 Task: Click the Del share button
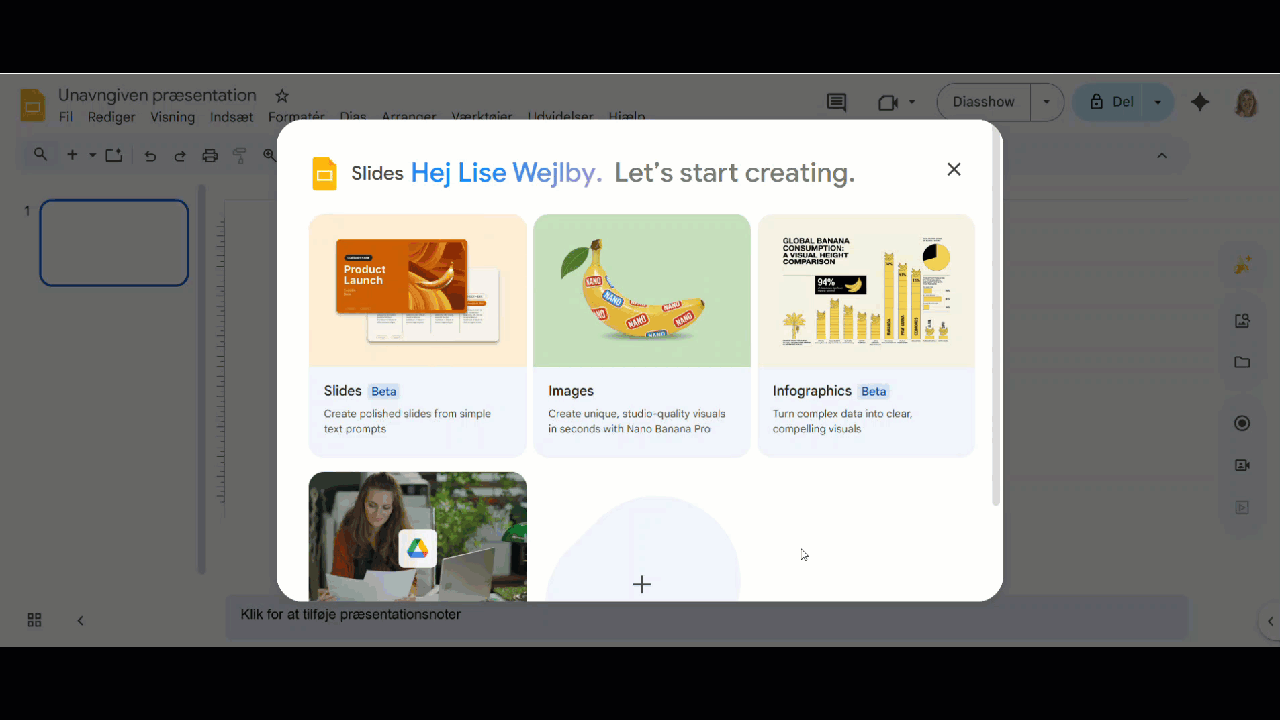(x=1110, y=102)
